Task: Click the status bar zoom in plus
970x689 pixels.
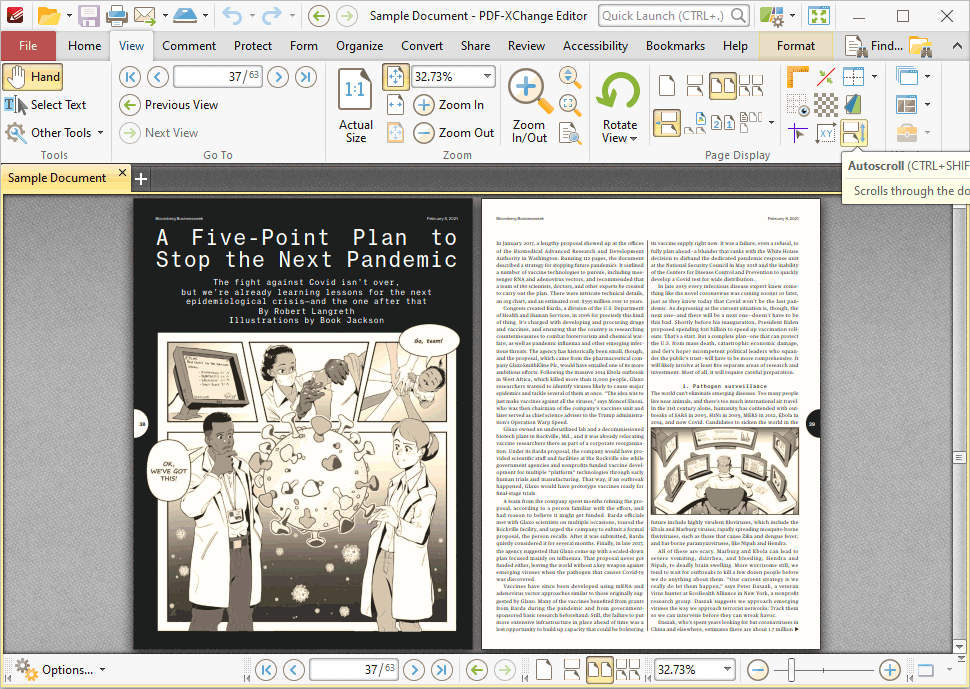Action: tap(889, 670)
